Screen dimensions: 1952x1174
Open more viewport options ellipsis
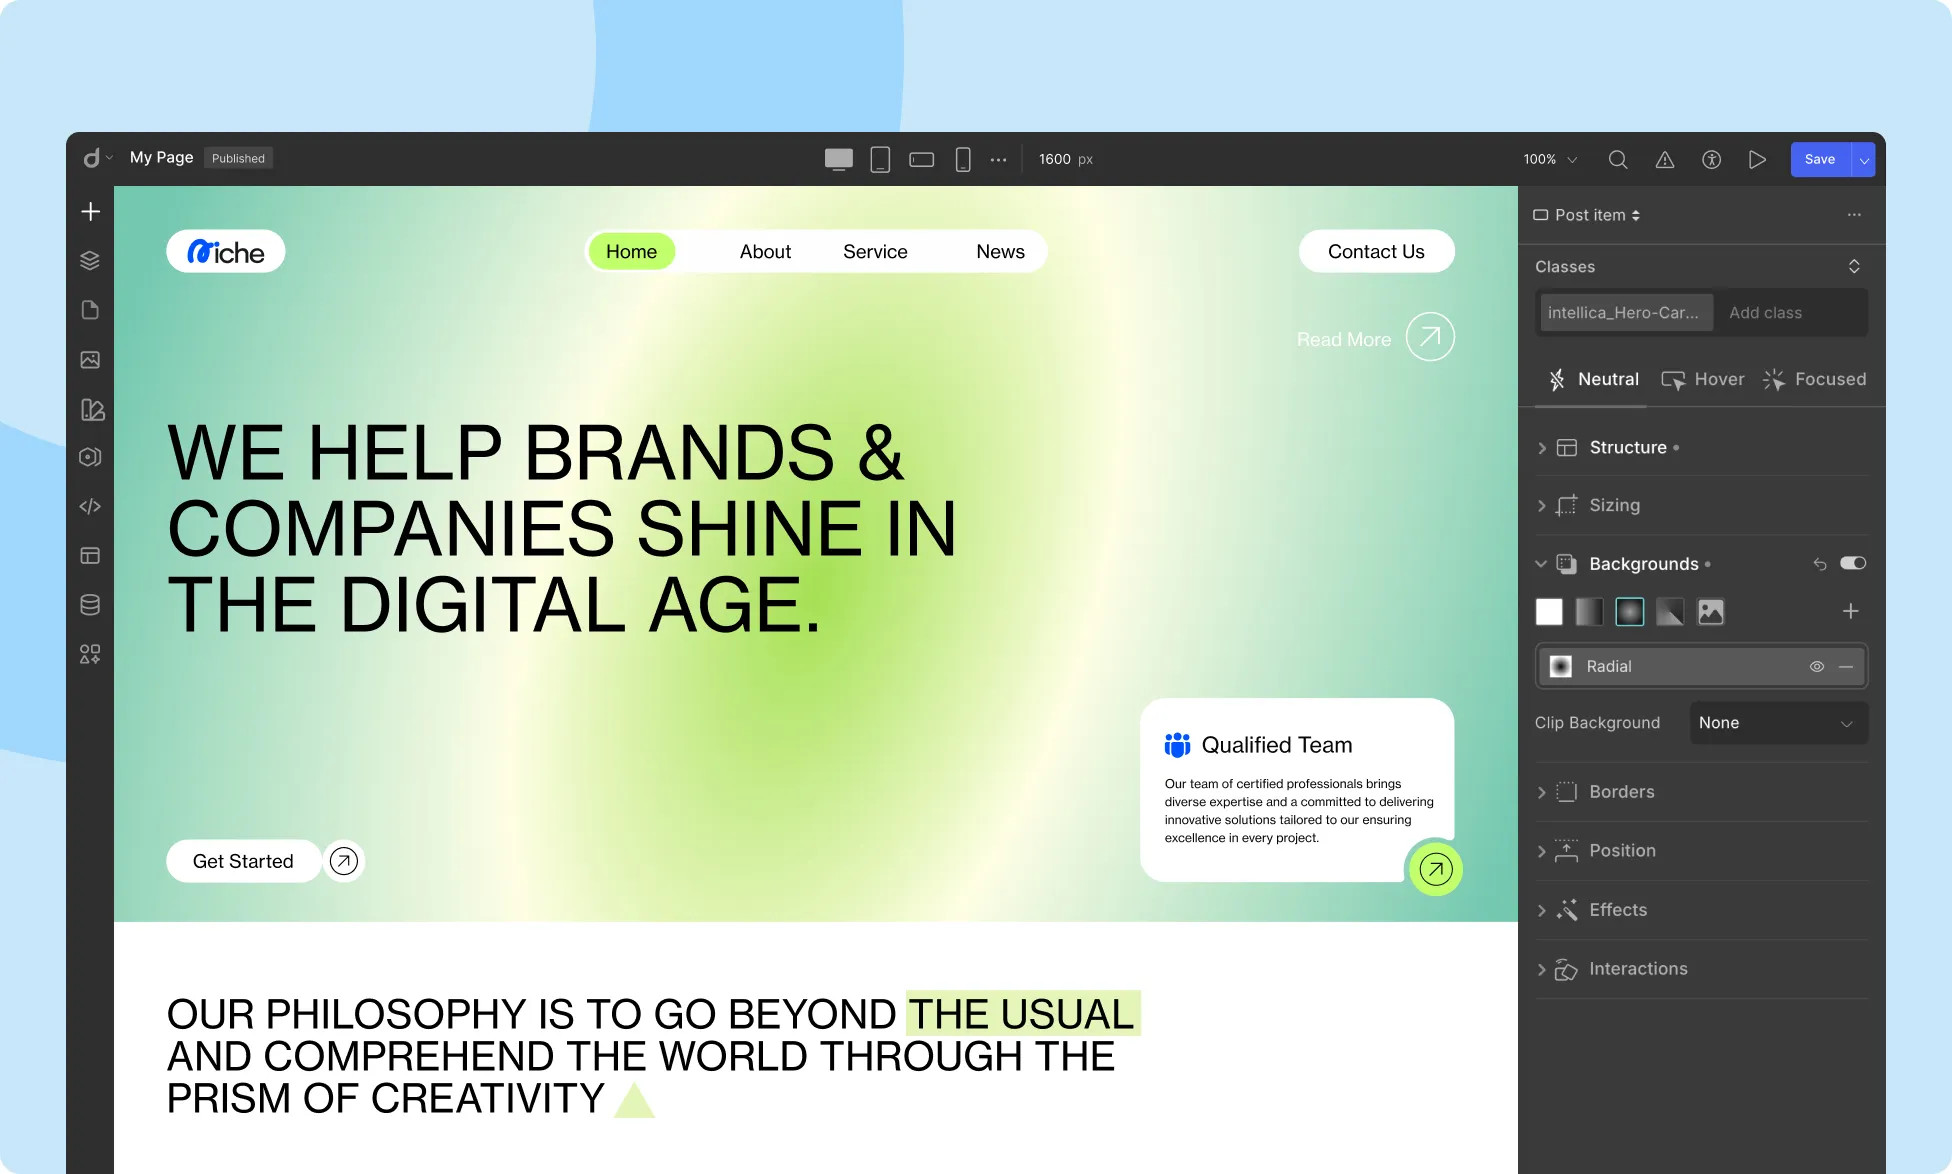(998, 159)
